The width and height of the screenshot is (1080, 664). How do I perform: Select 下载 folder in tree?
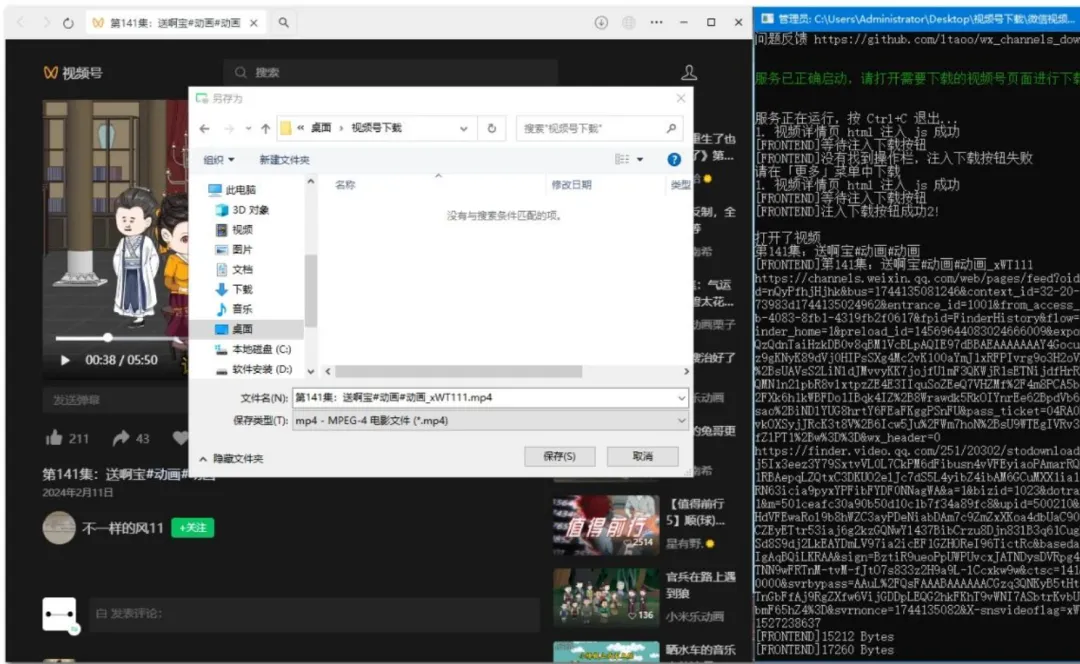234,289
